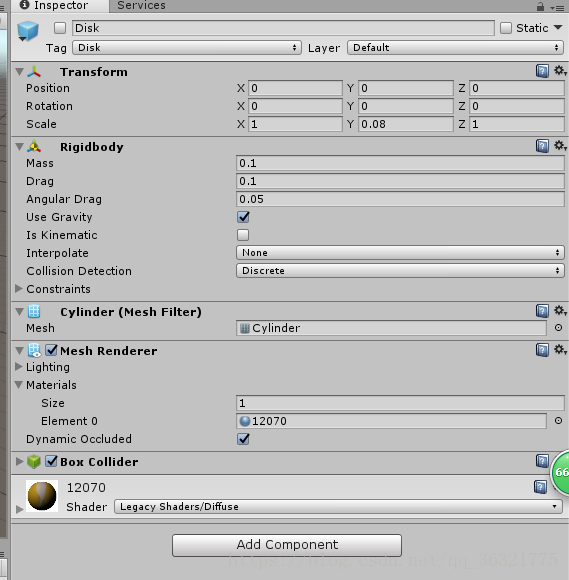Enable Is Kinematic checkbox
569x580 pixels.
(243, 235)
